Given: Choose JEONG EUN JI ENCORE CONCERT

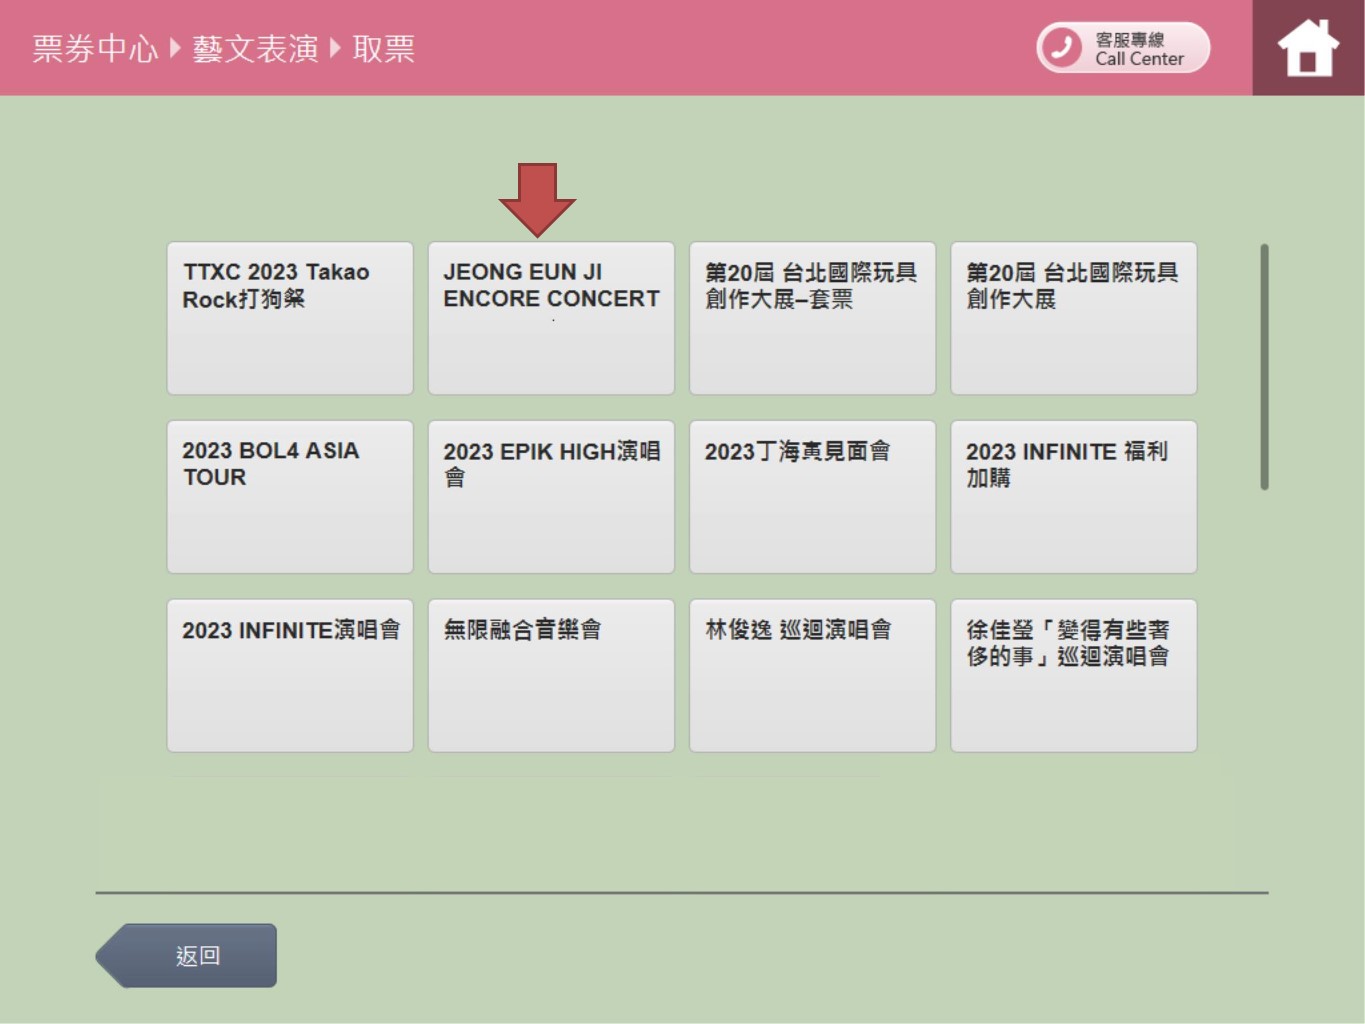Looking at the screenshot, I should (551, 318).
